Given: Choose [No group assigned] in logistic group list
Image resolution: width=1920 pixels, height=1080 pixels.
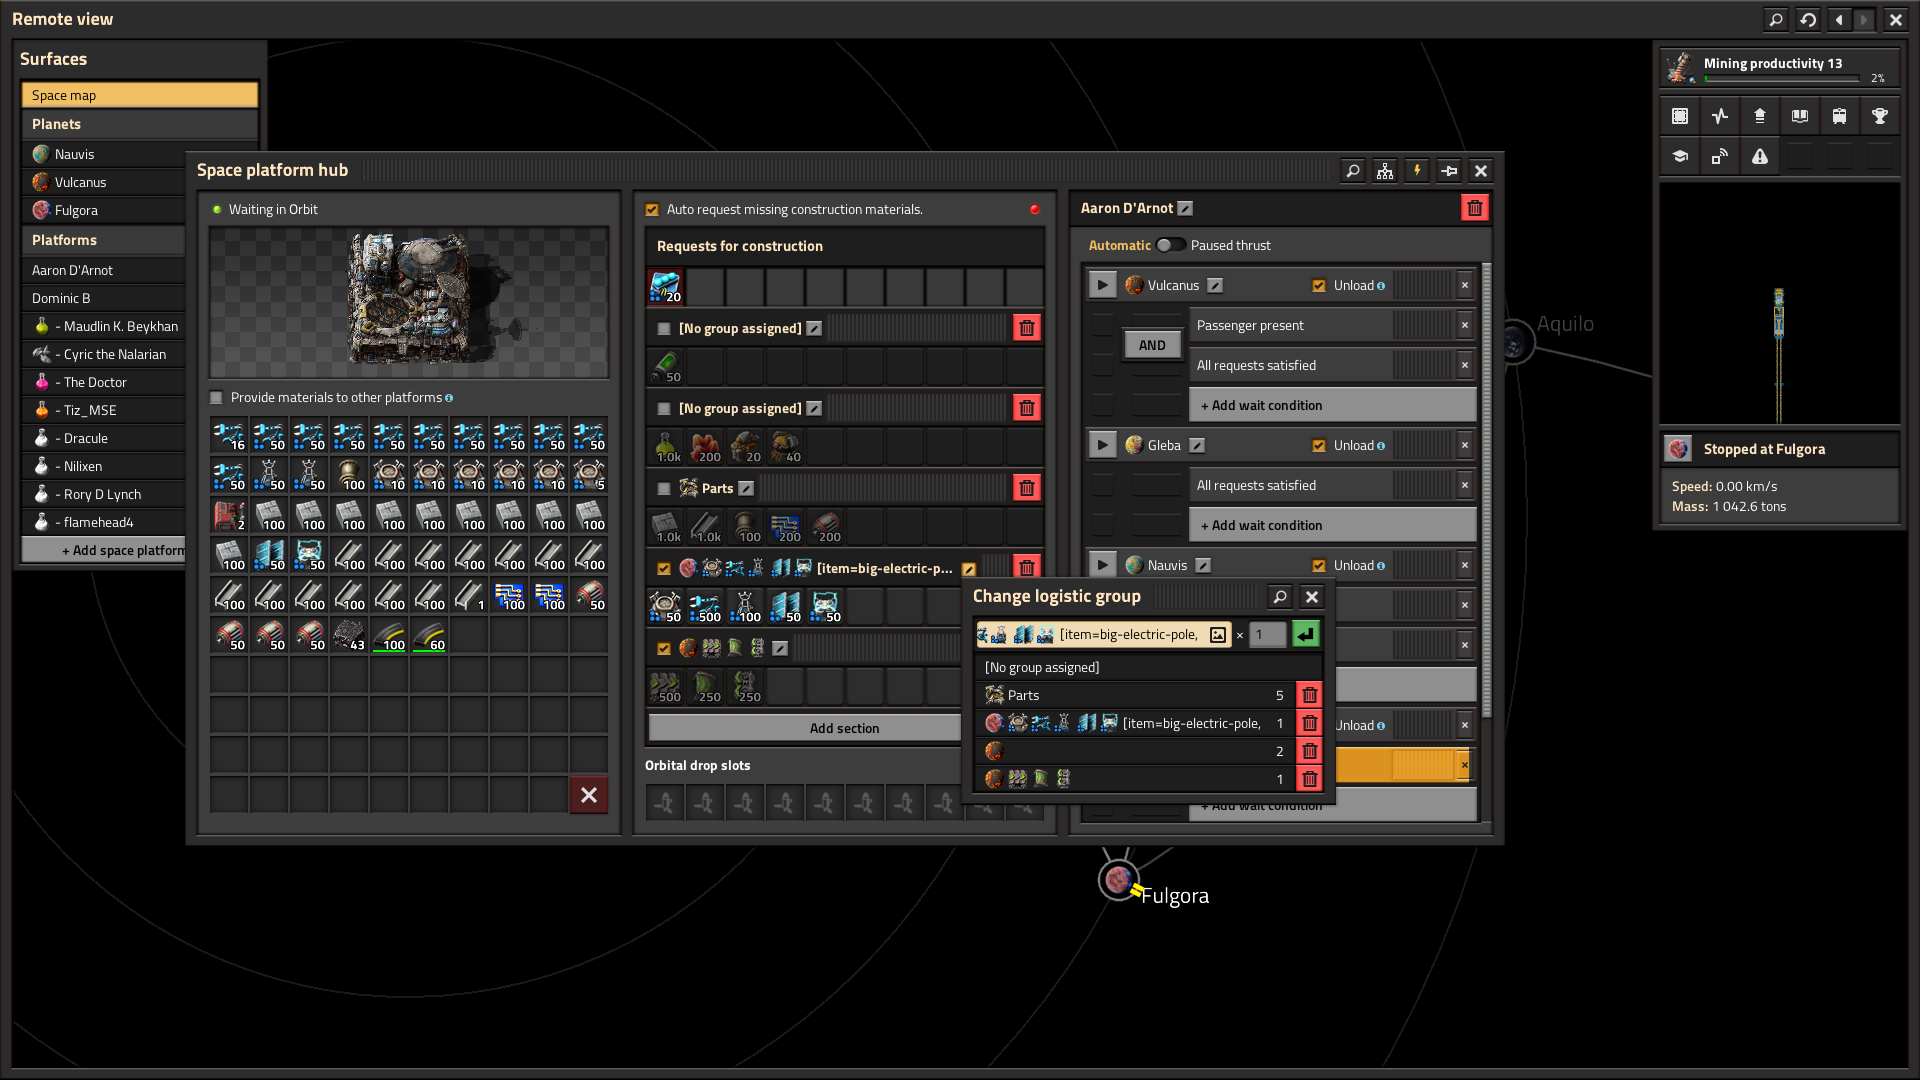Looking at the screenshot, I should 1148,667.
